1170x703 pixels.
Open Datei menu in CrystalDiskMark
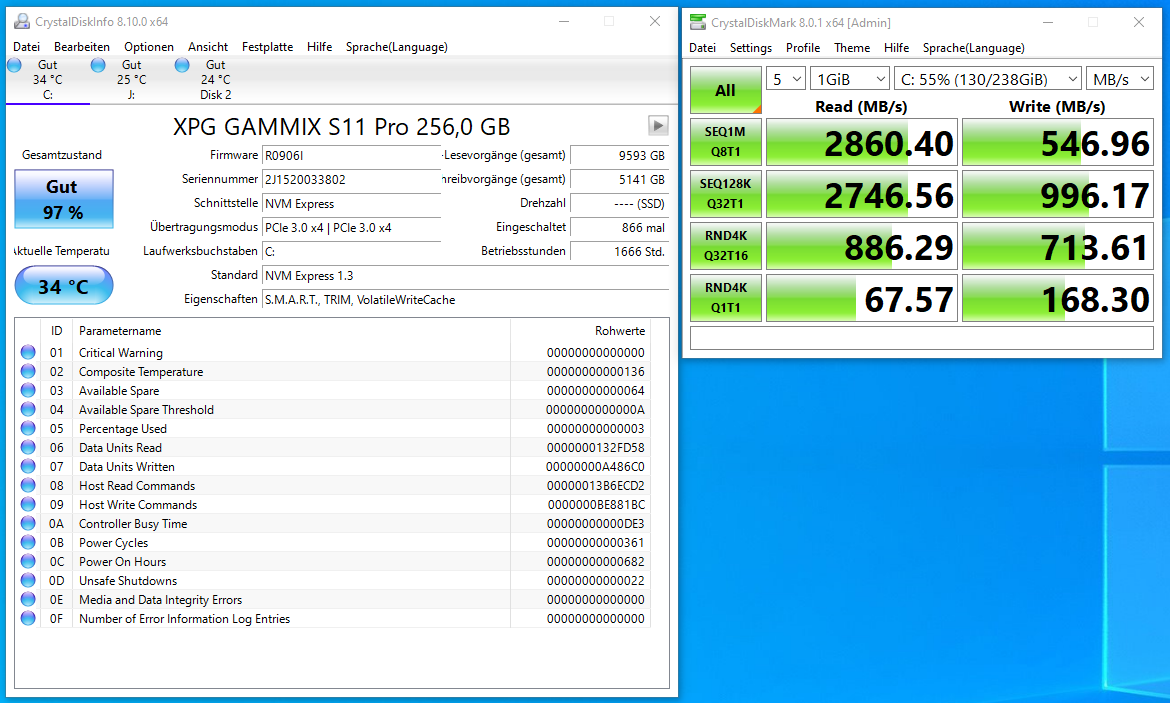coord(702,48)
